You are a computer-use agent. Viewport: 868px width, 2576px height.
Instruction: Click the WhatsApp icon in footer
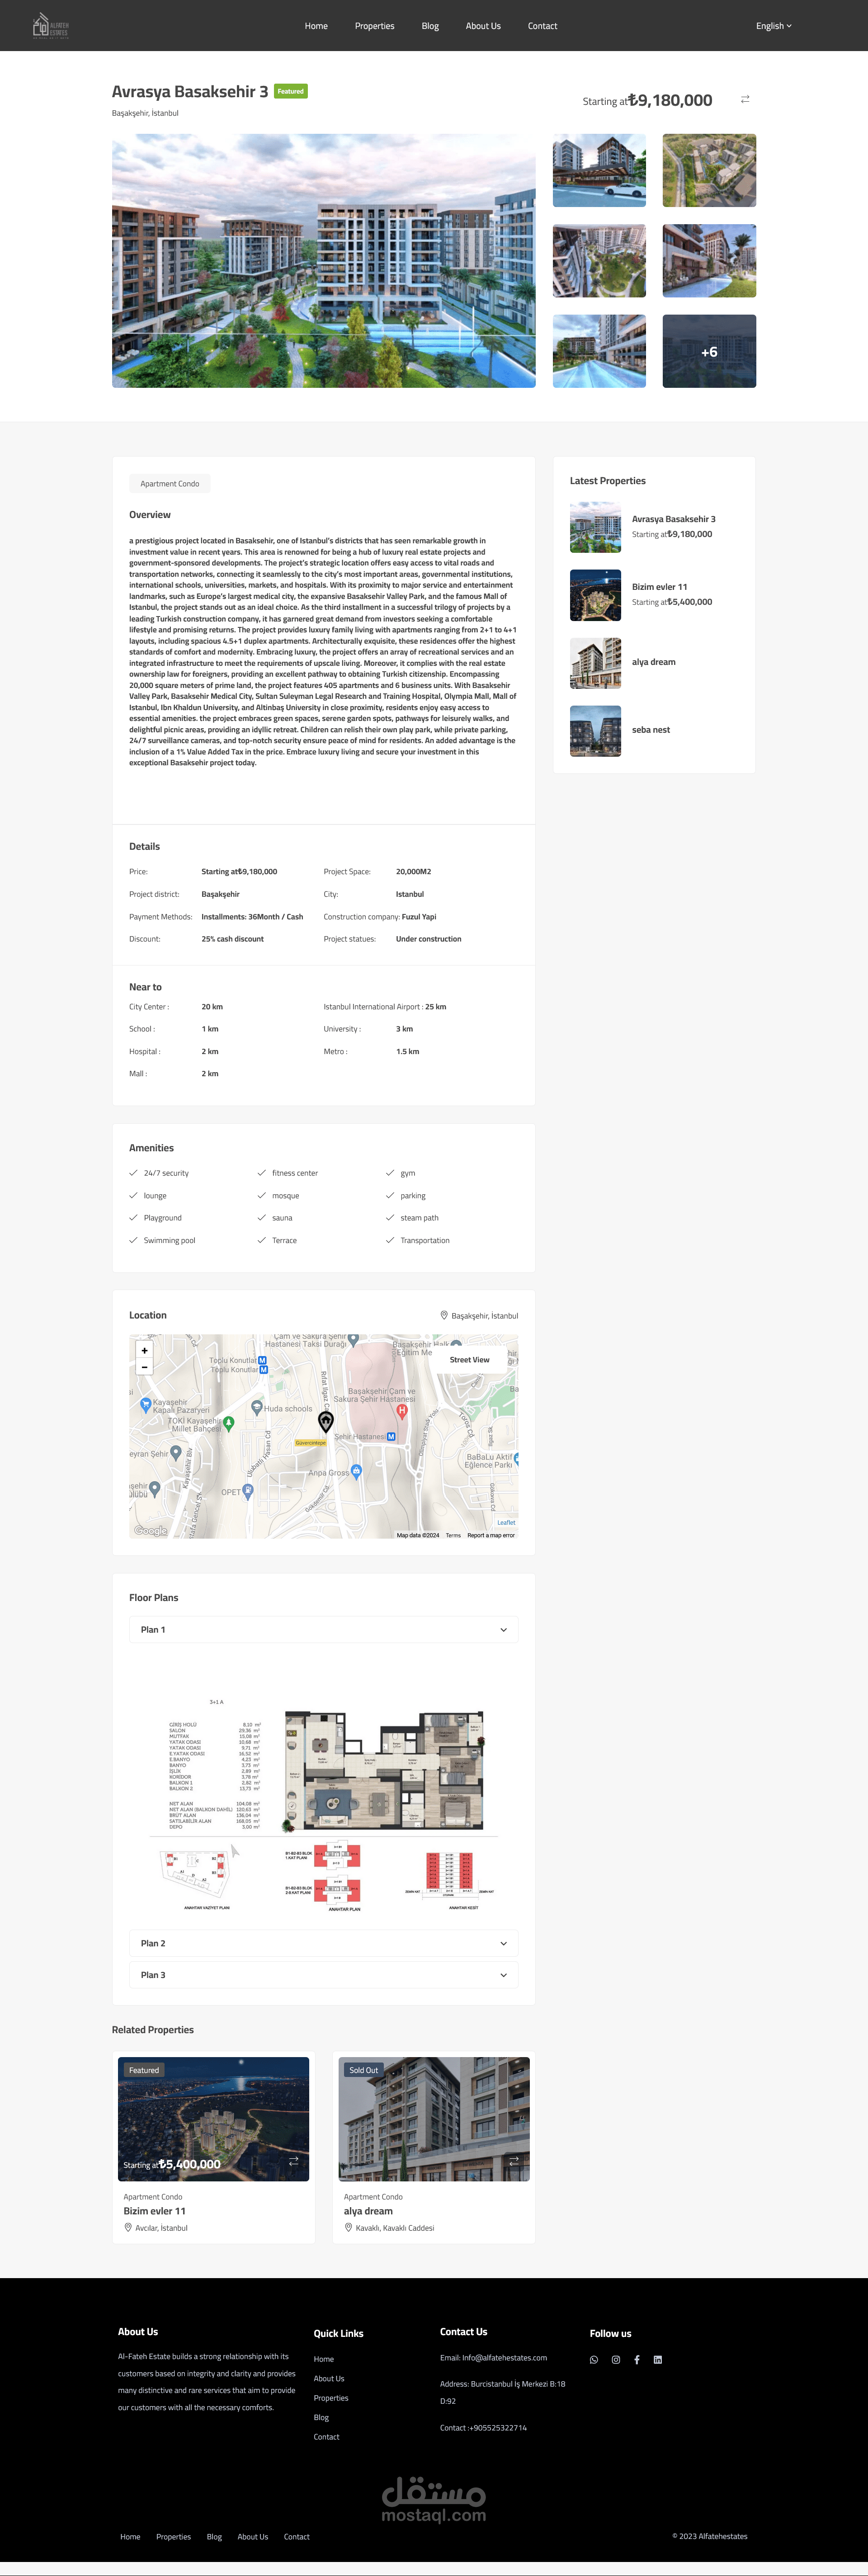(x=594, y=2360)
